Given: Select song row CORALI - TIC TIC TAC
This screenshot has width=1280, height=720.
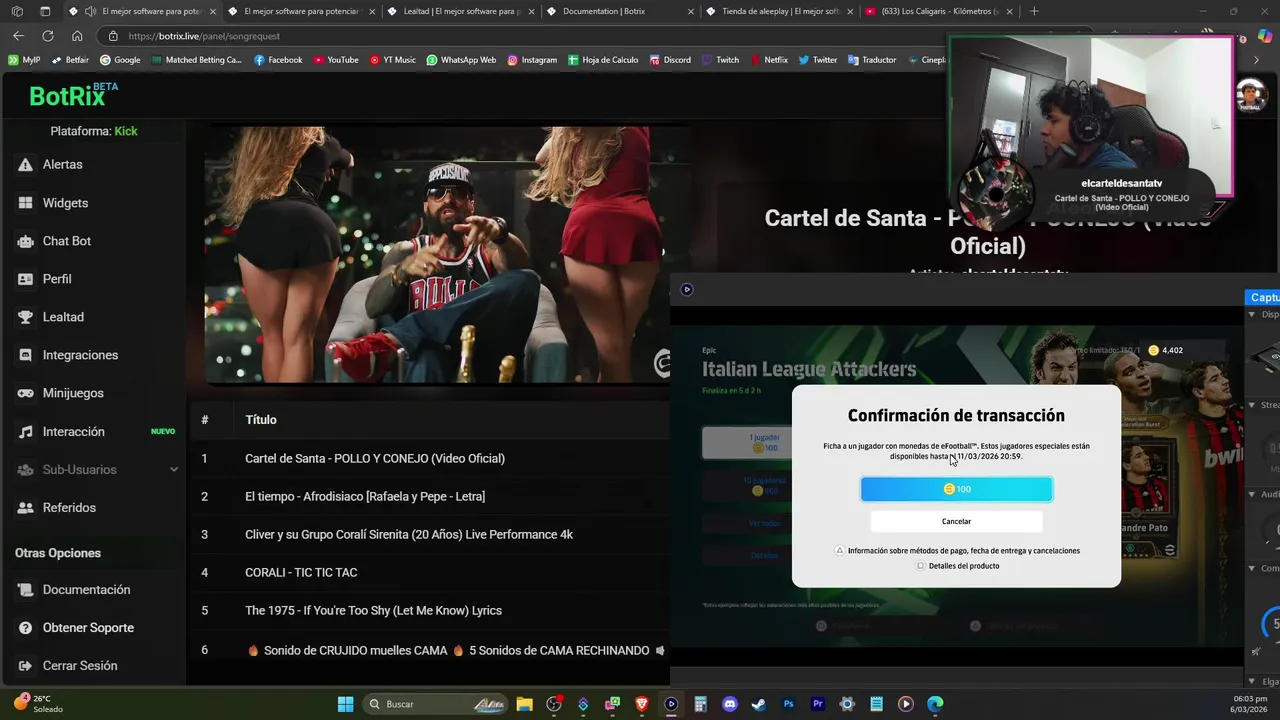Looking at the screenshot, I should [430, 572].
